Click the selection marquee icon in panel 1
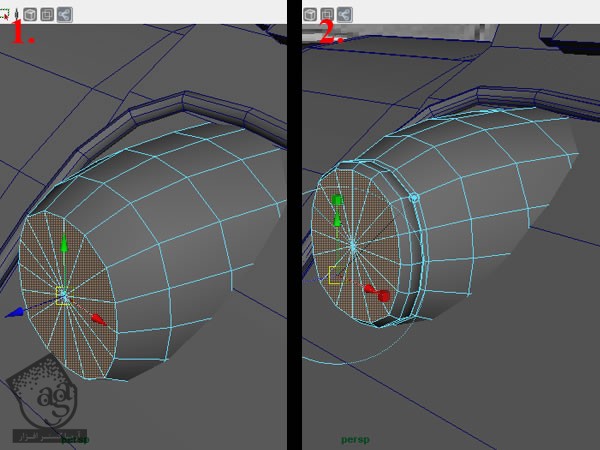 click(7, 14)
